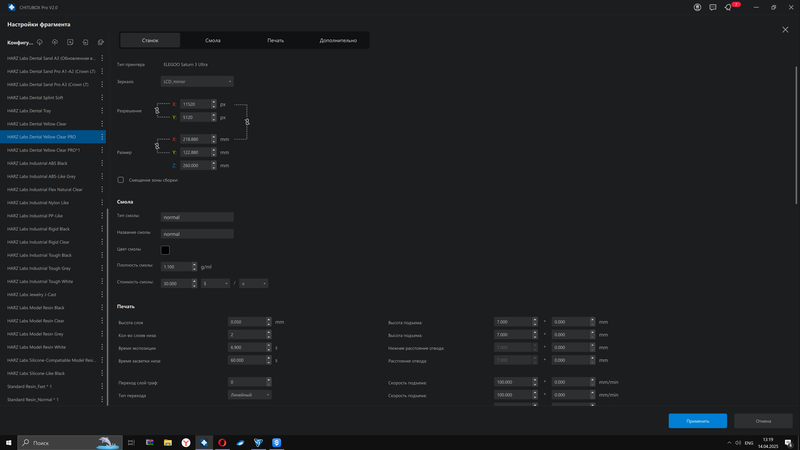Click the first cloud icon in config toolbar
Viewport: 800px width, 450px height.
(x=39, y=43)
